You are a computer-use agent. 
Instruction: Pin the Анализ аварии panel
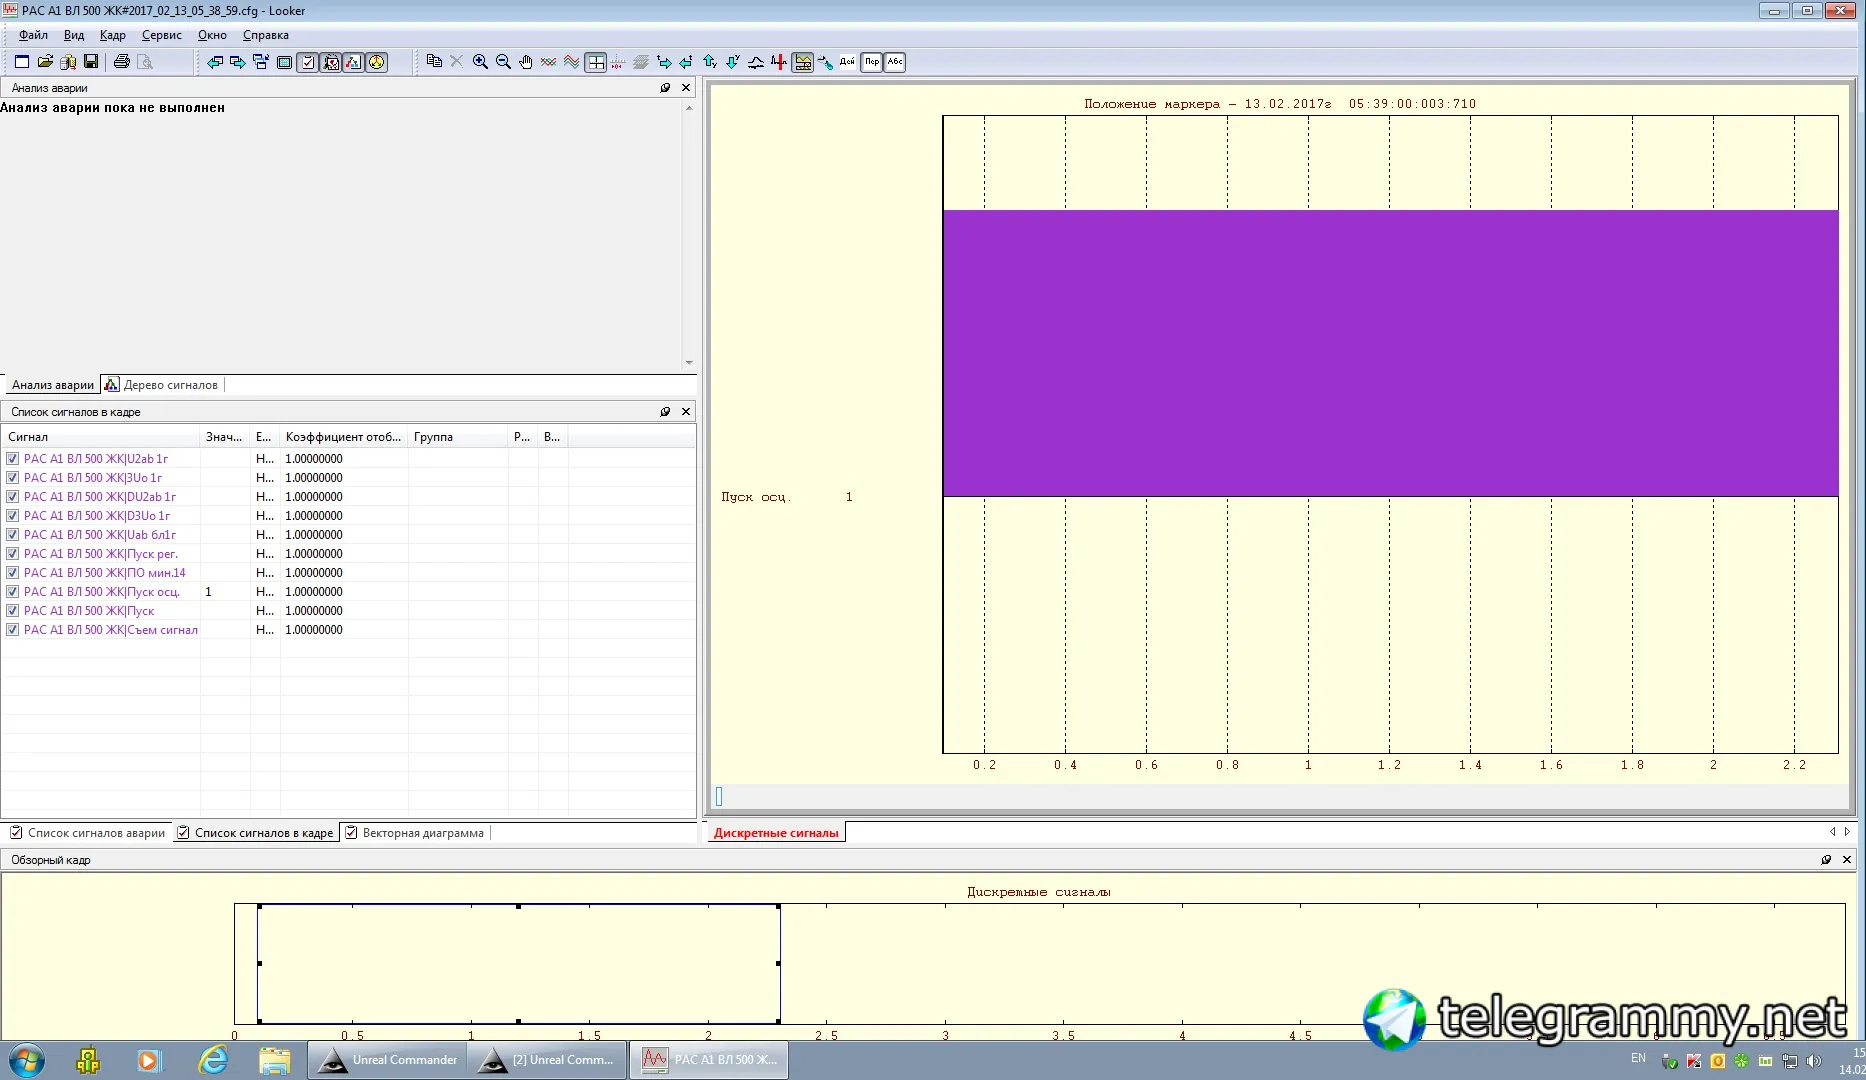tap(665, 88)
